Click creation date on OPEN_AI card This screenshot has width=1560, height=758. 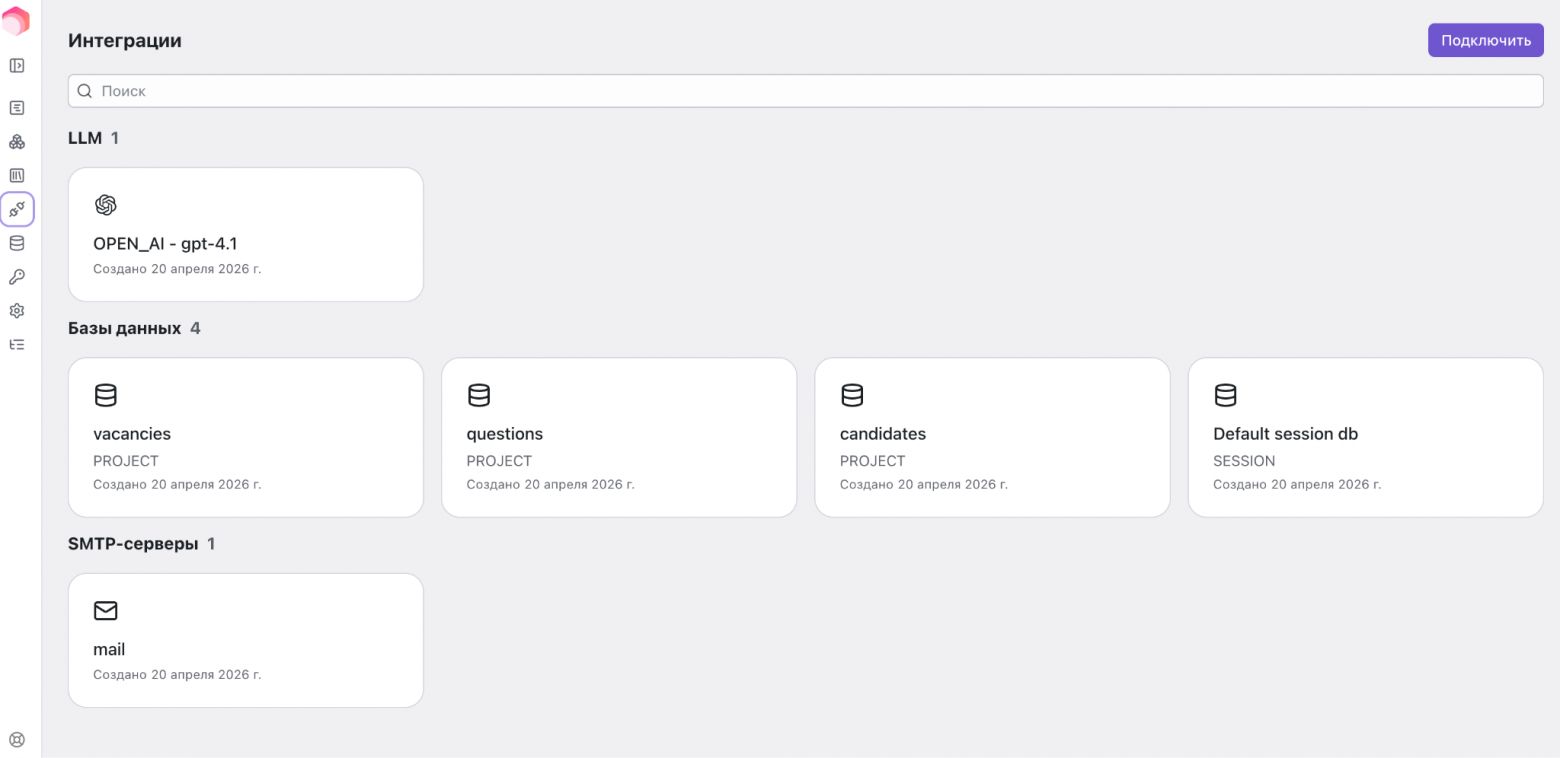[x=177, y=269]
